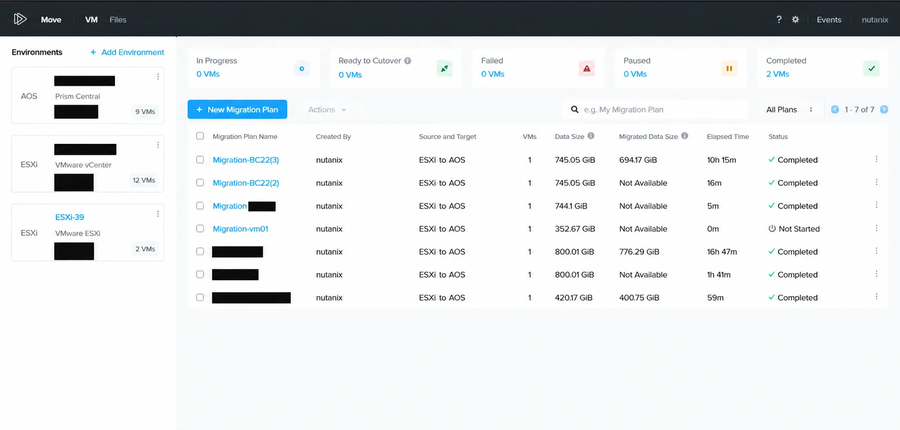Click info icon next to Migrated Data Size
The width and height of the screenshot is (900, 430).
[685, 136]
